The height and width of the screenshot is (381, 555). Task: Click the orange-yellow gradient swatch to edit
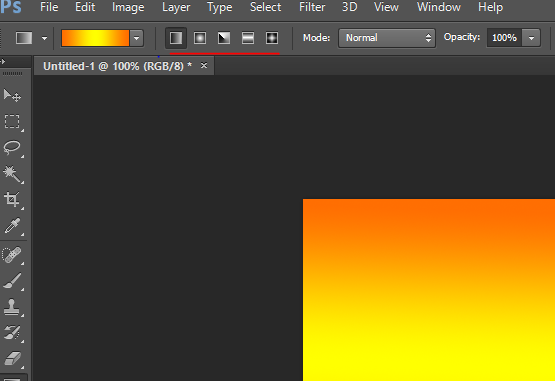(x=95, y=38)
